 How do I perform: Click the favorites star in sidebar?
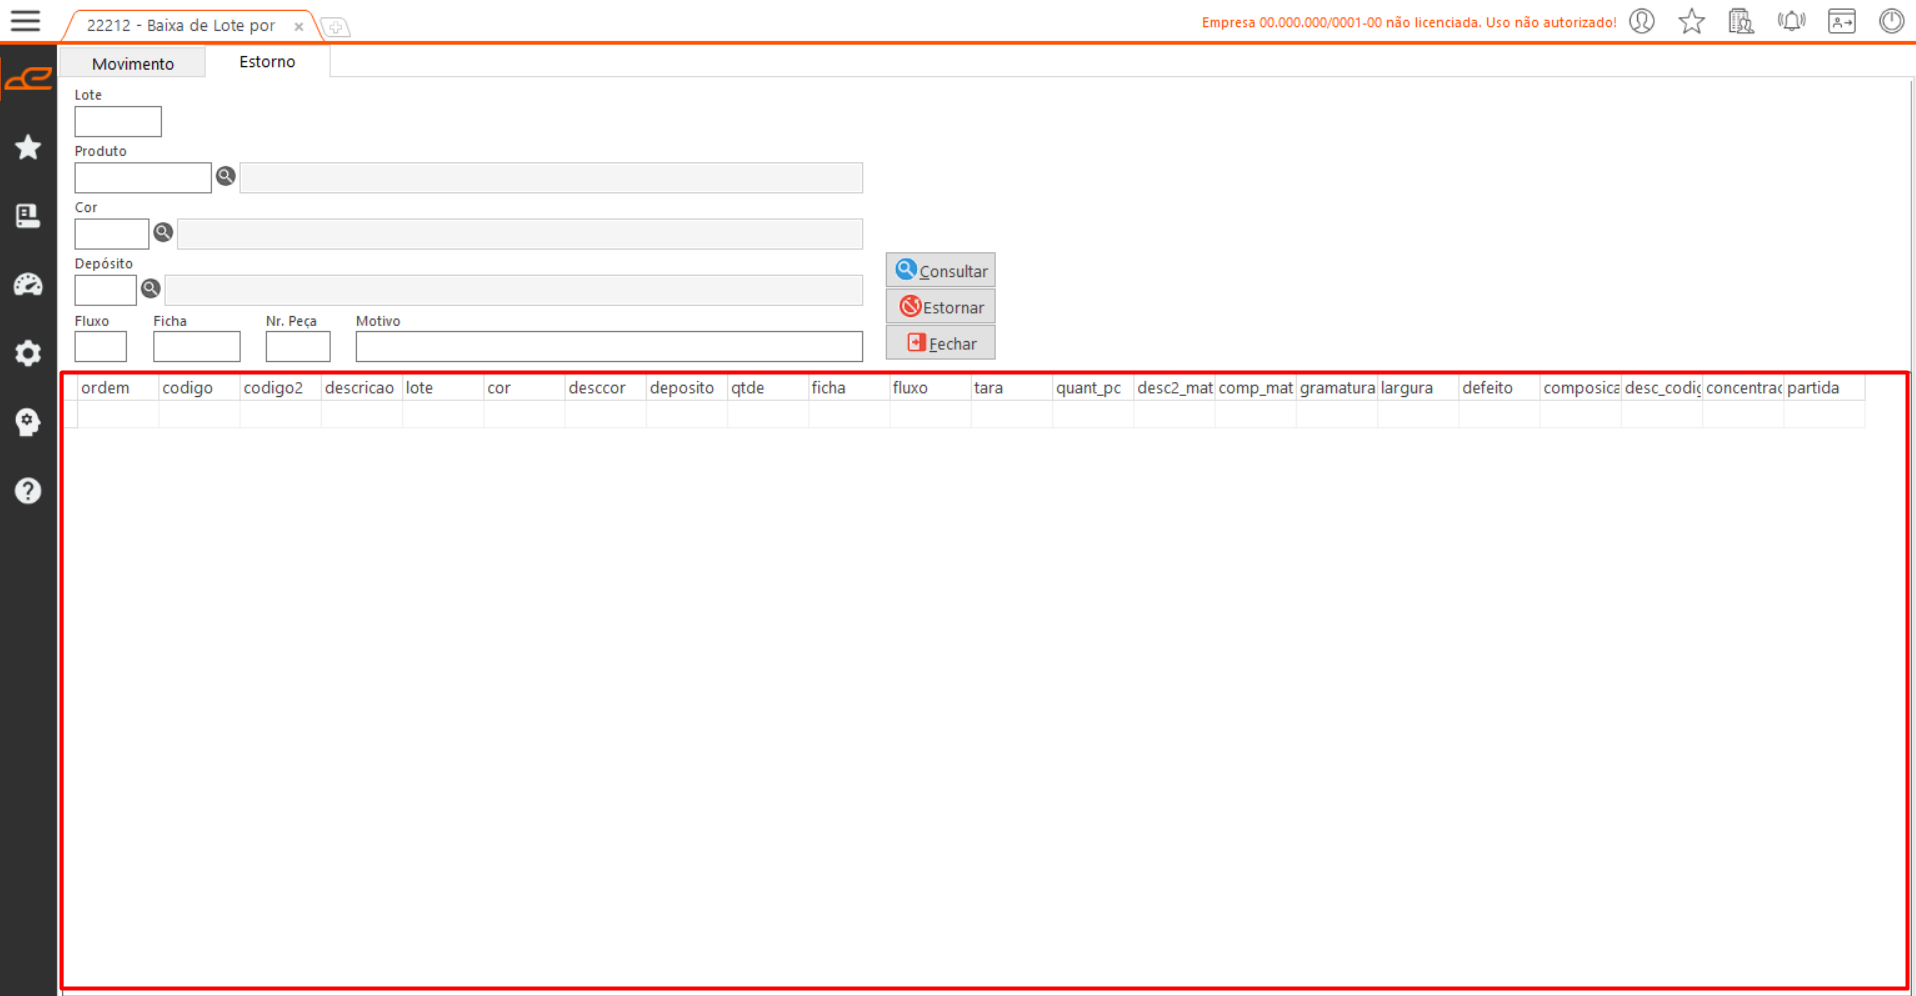coord(28,148)
